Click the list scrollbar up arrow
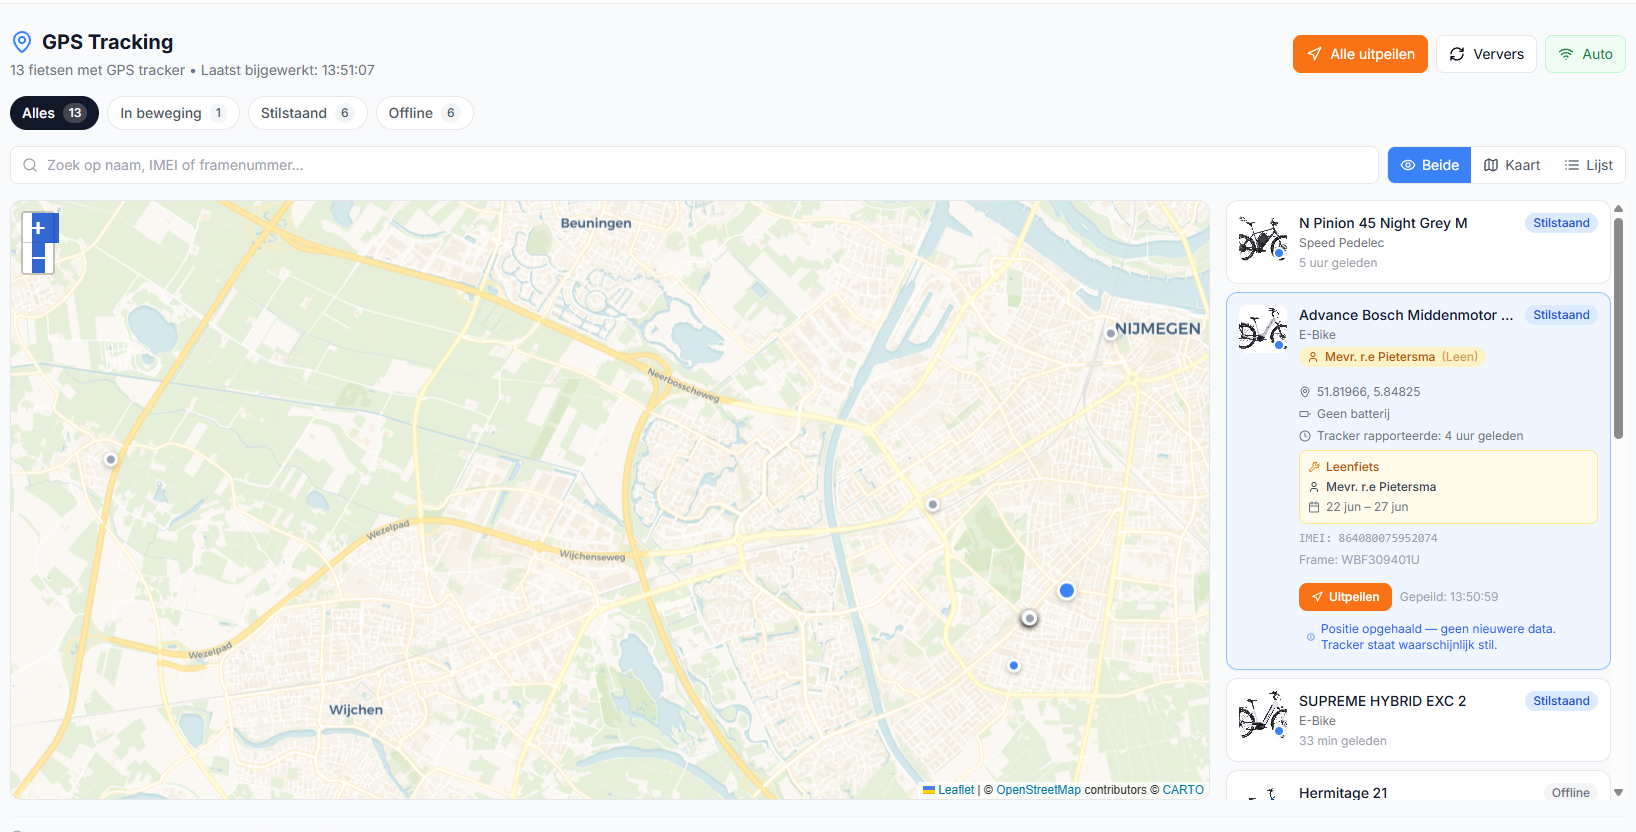Image resolution: width=1636 pixels, height=832 pixels. click(x=1618, y=208)
